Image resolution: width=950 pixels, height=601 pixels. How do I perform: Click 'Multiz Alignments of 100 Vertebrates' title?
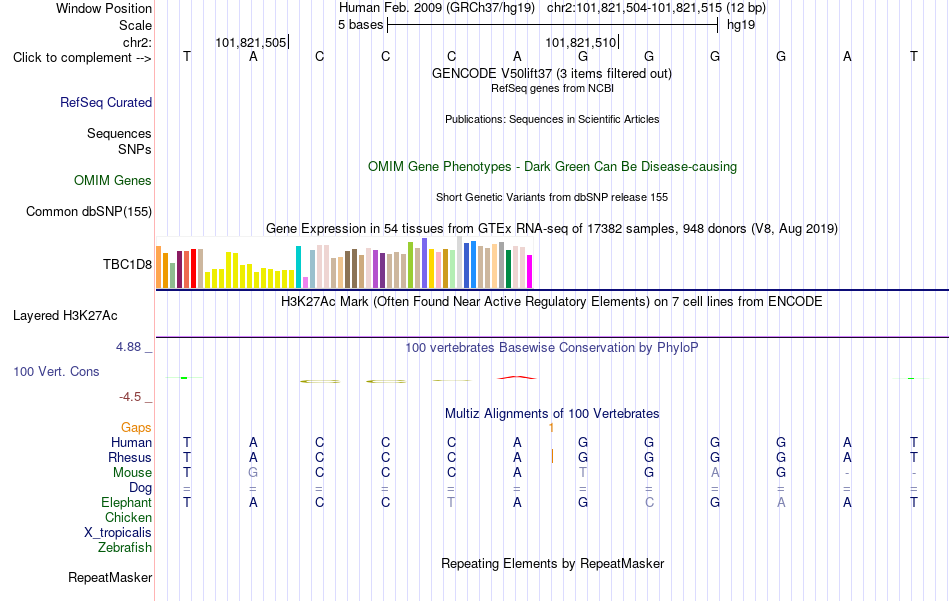point(552,414)
